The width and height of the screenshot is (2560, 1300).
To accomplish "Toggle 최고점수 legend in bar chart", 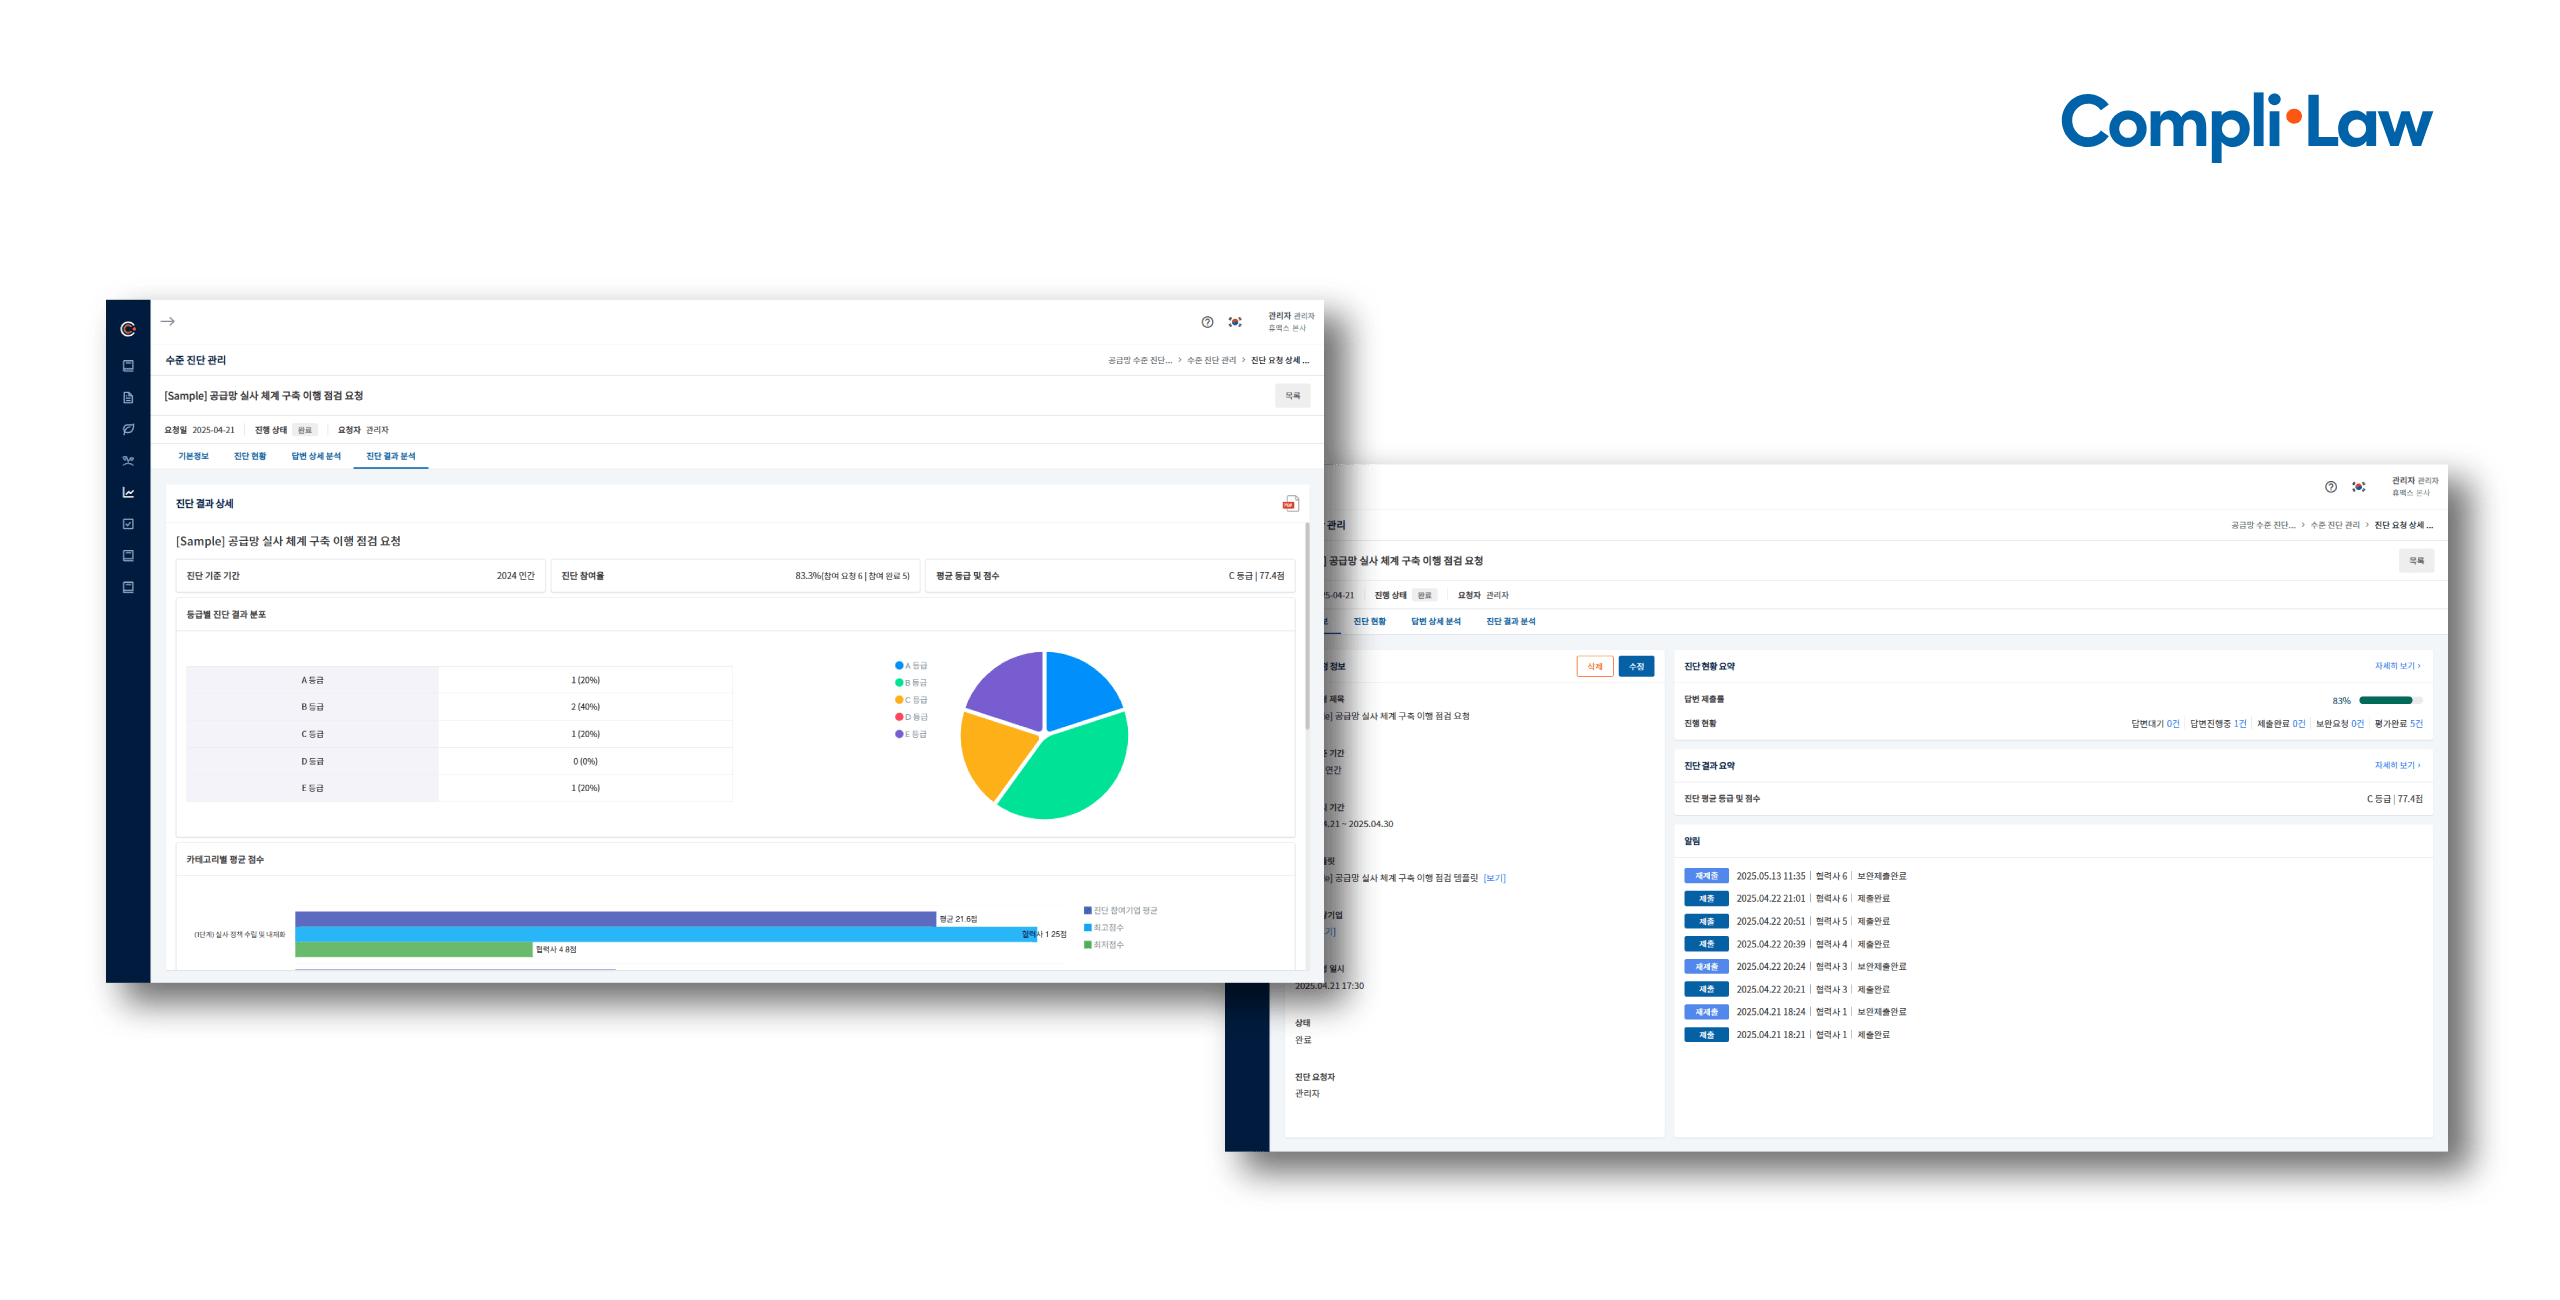I will [x=1104, y=928].
